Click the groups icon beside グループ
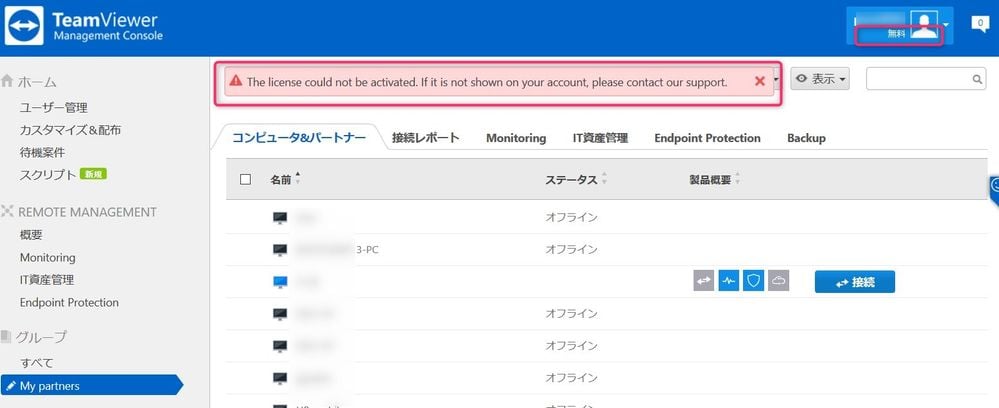 tap(7, 336)
